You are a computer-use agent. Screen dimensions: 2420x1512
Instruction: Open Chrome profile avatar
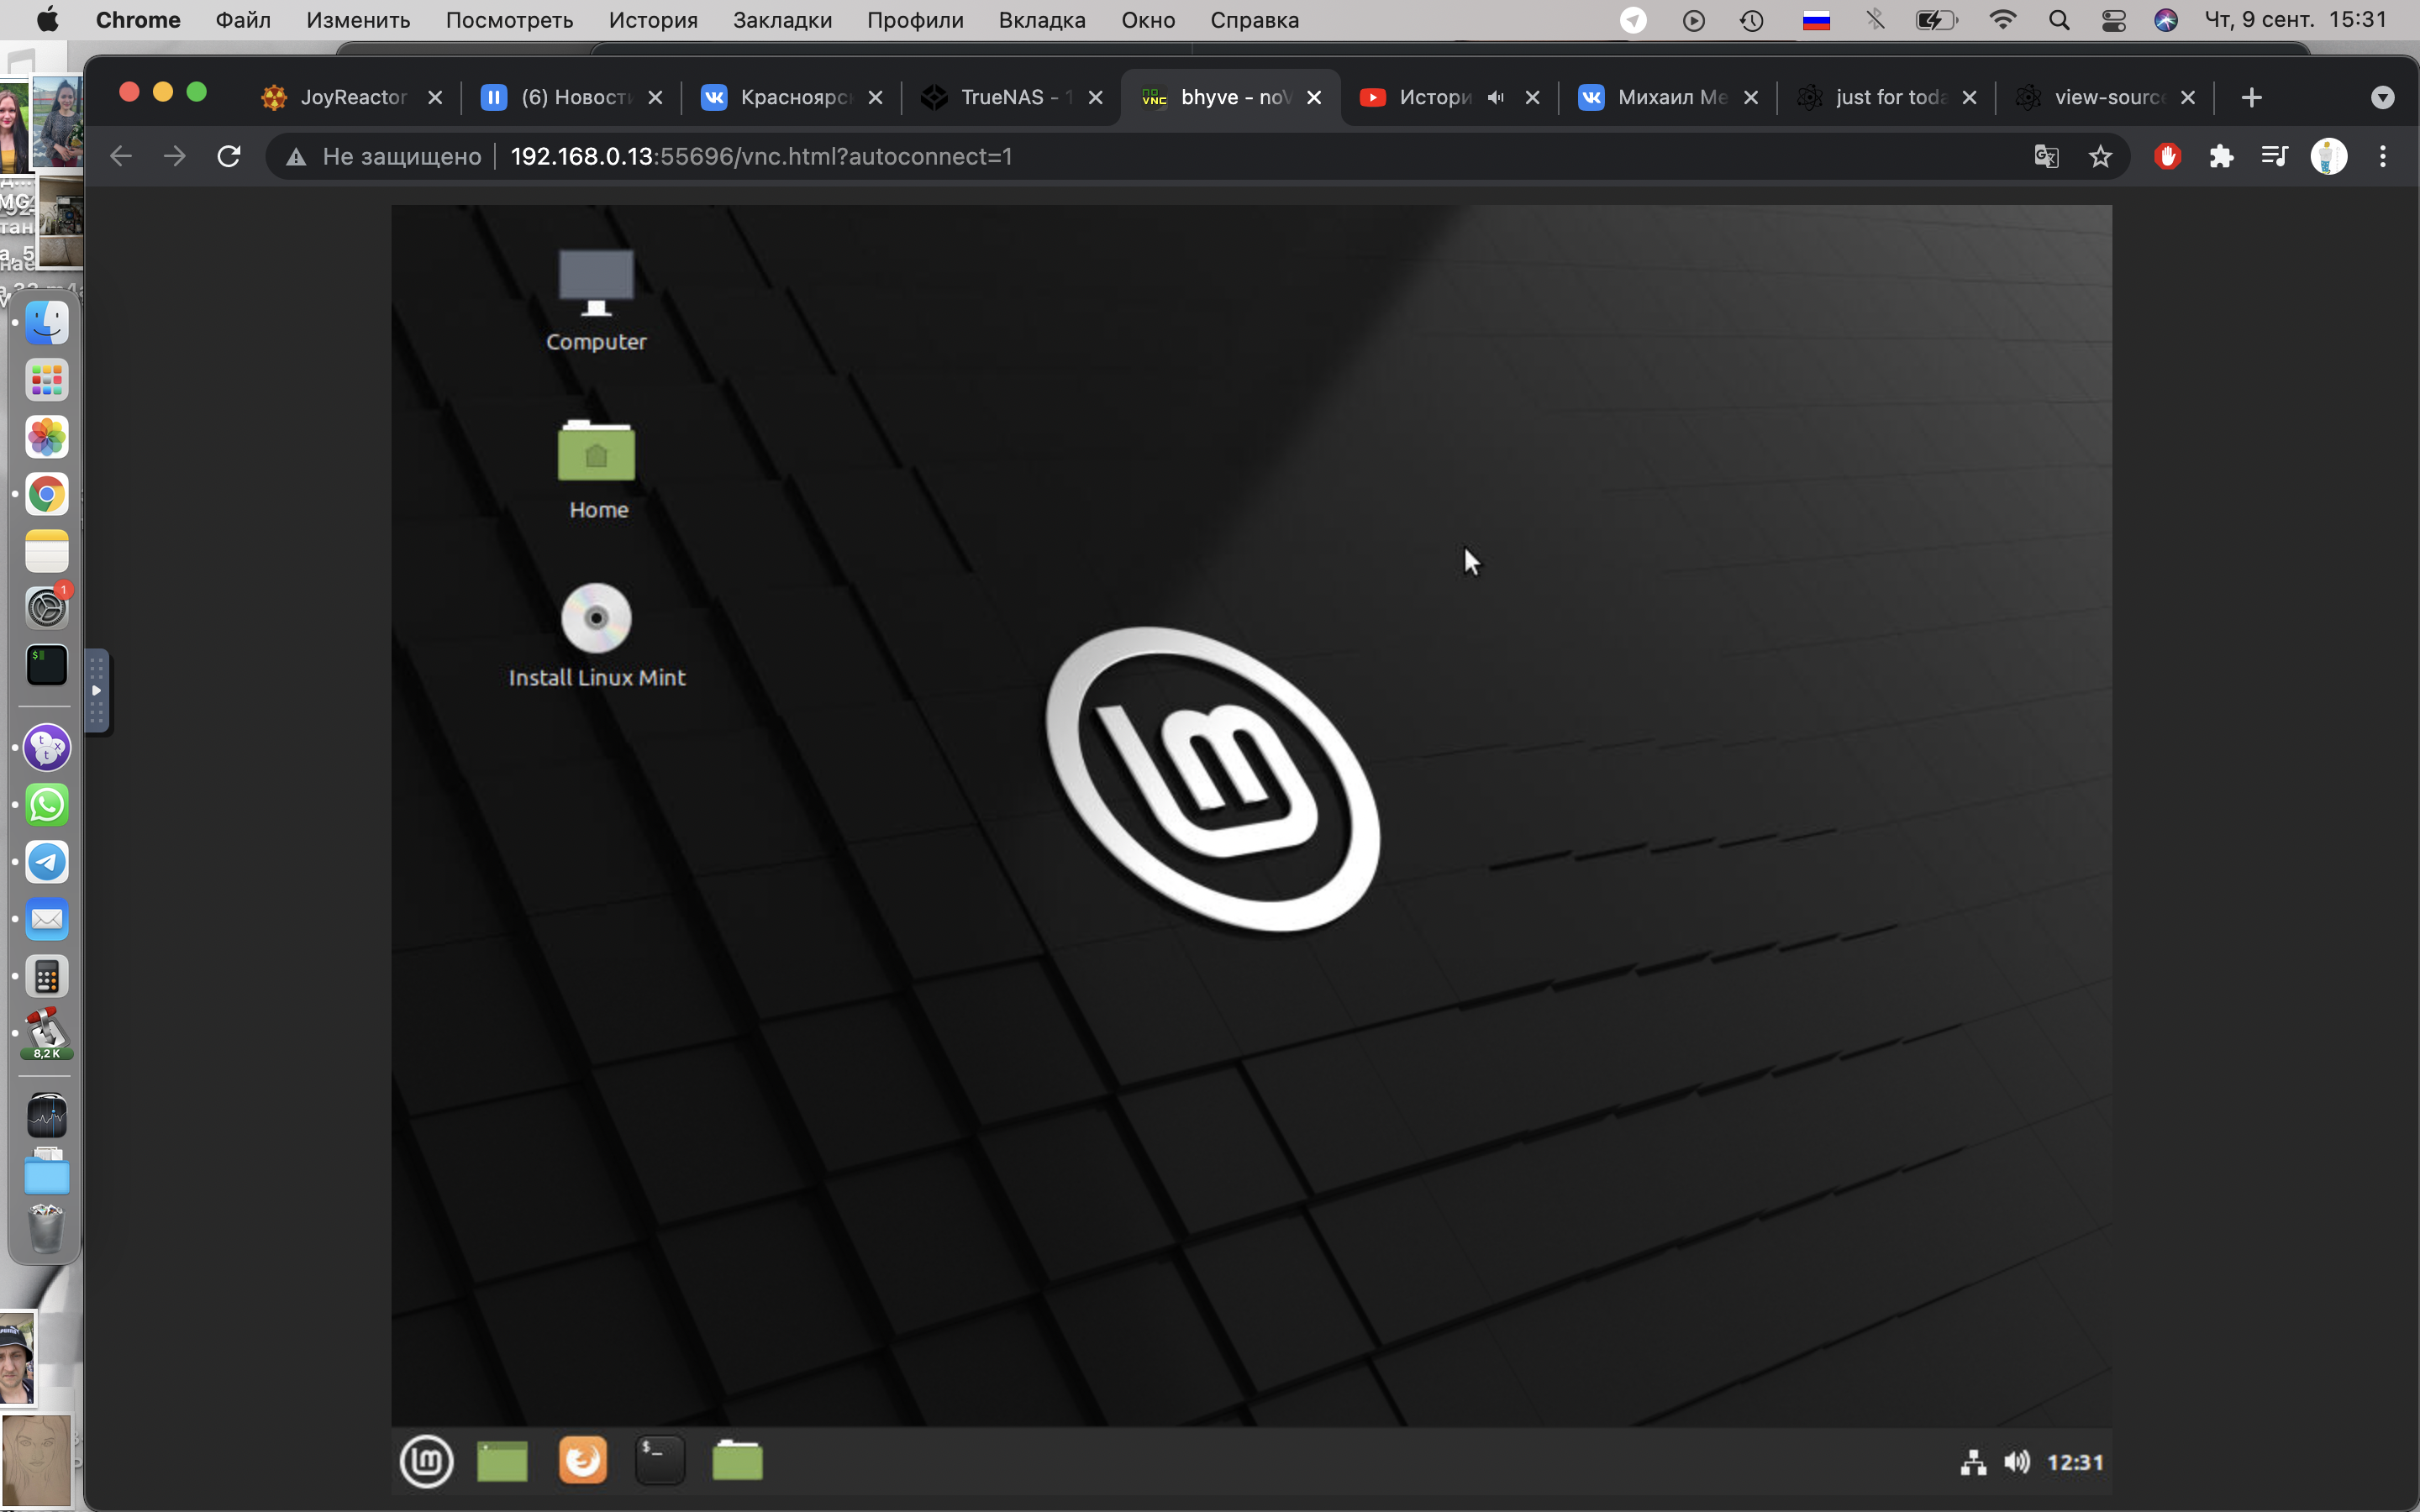coord(2328,156)
